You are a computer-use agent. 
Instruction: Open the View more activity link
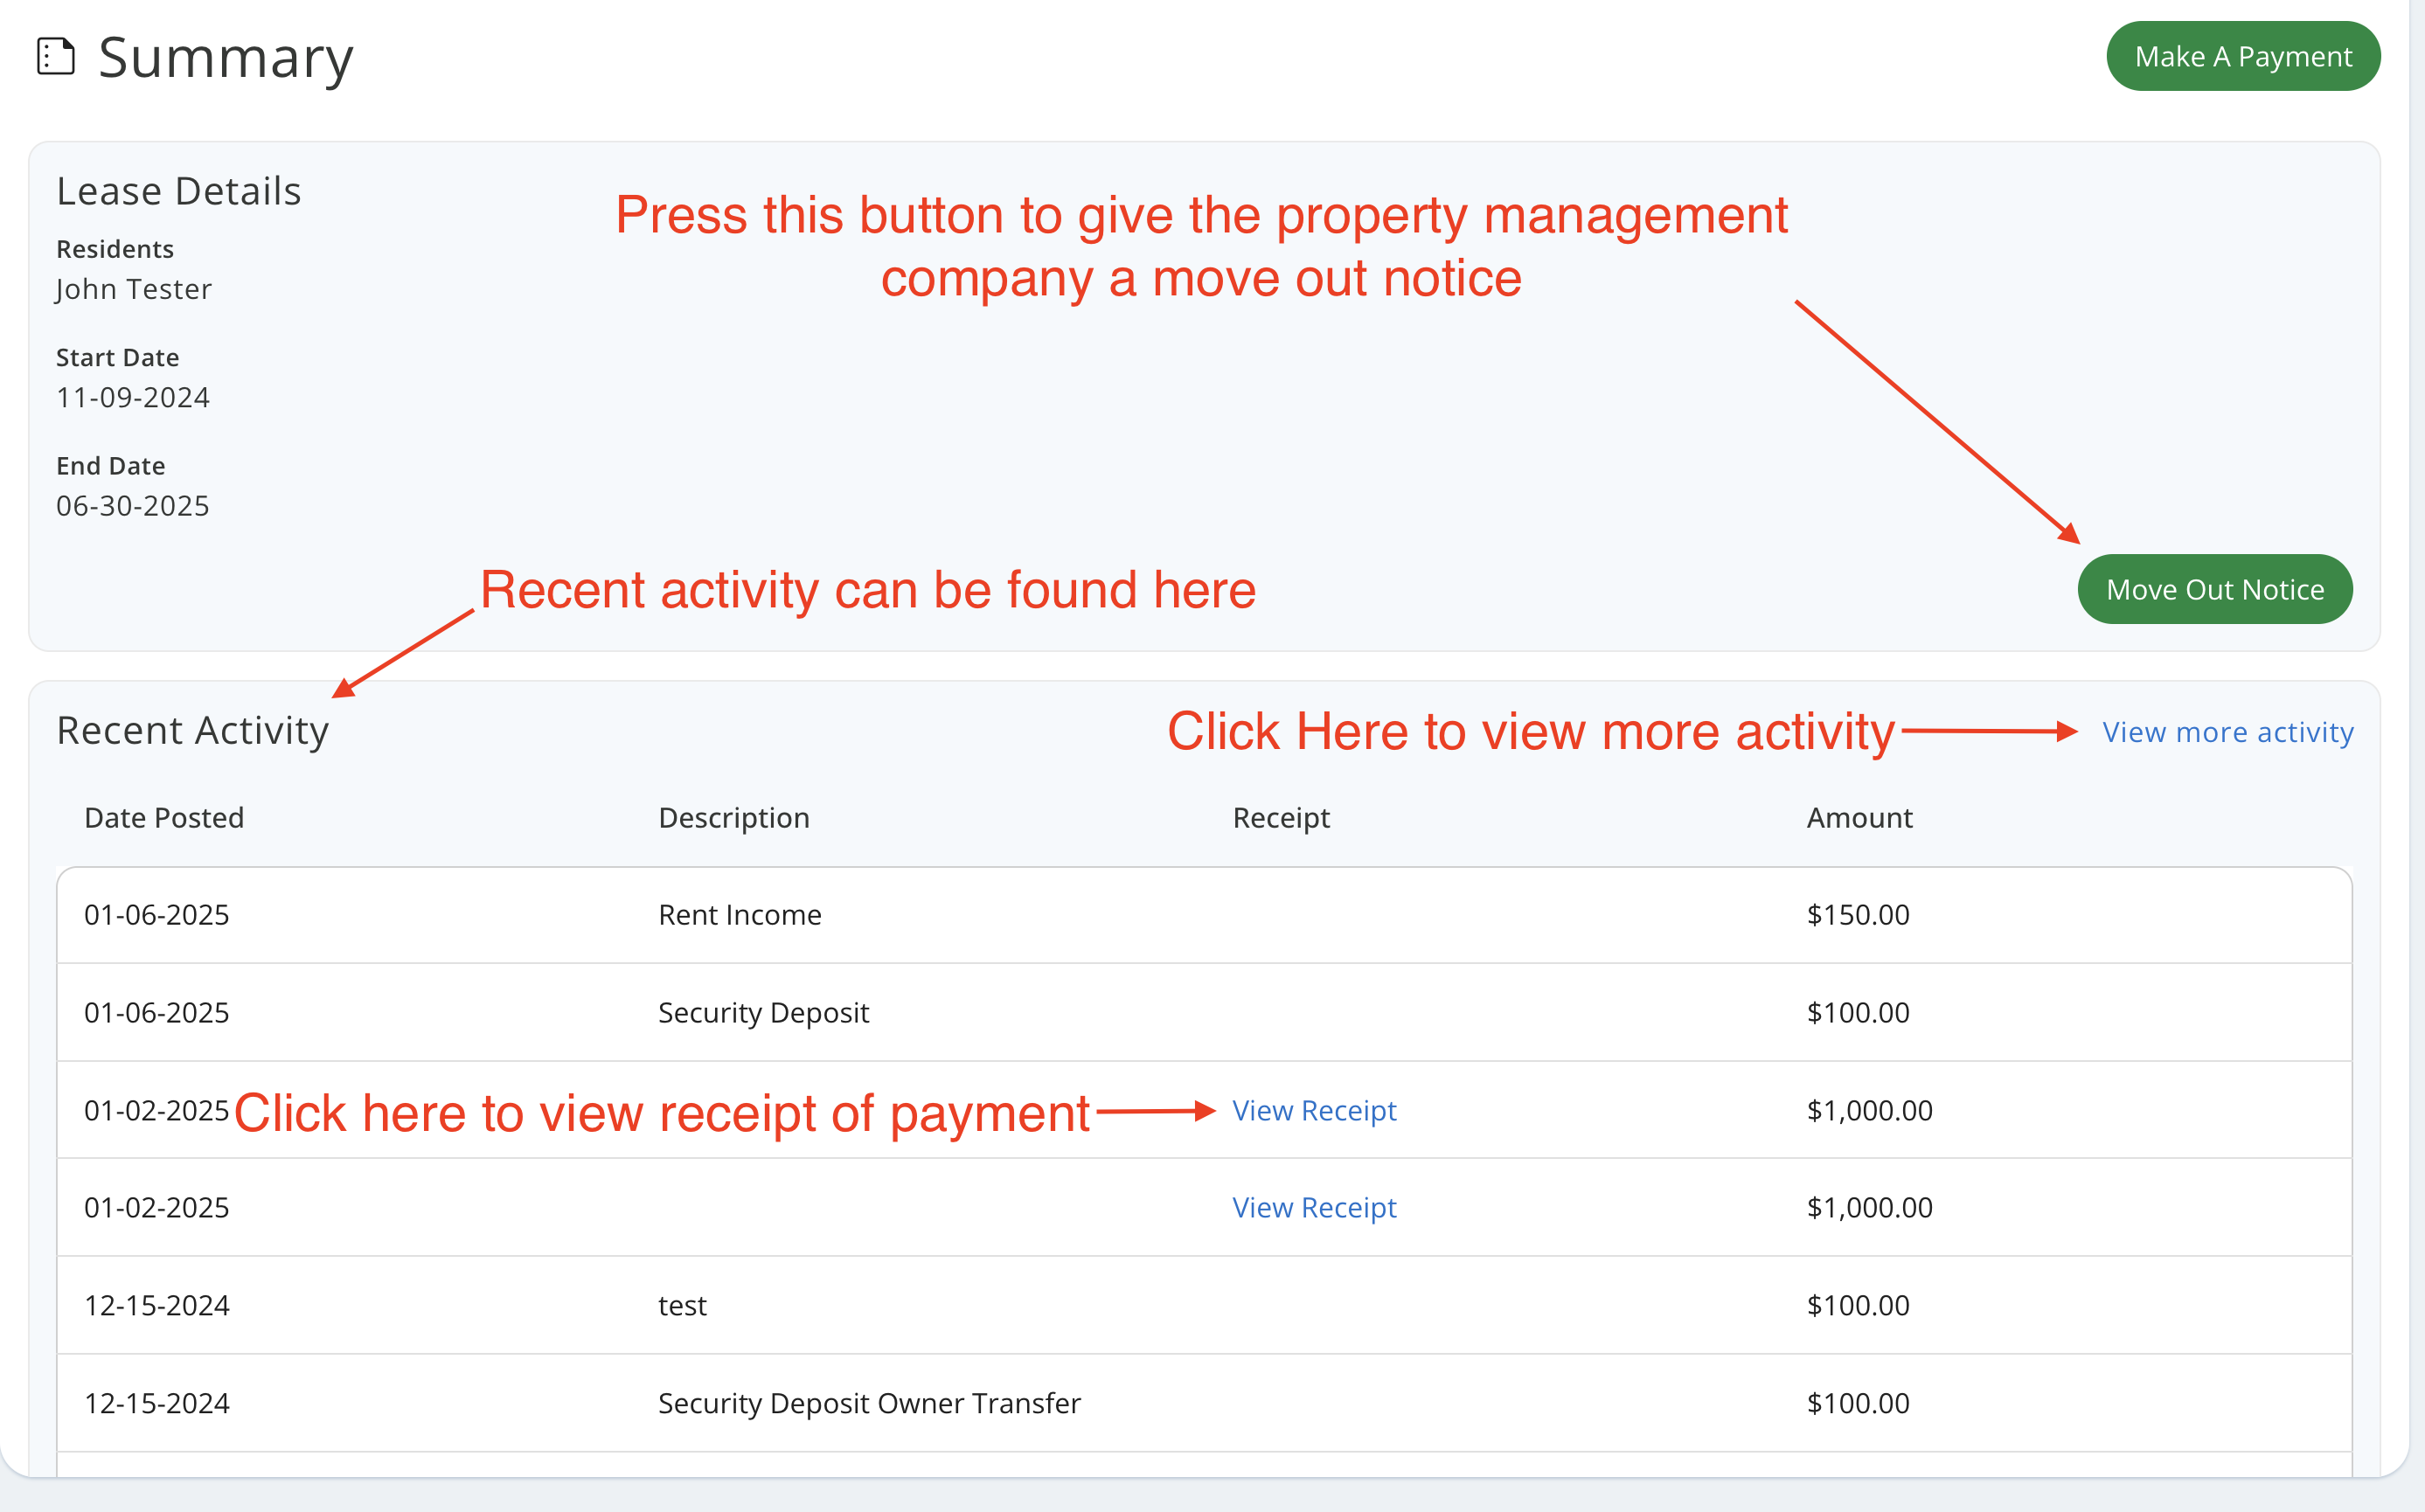(x=2227, y=732)
